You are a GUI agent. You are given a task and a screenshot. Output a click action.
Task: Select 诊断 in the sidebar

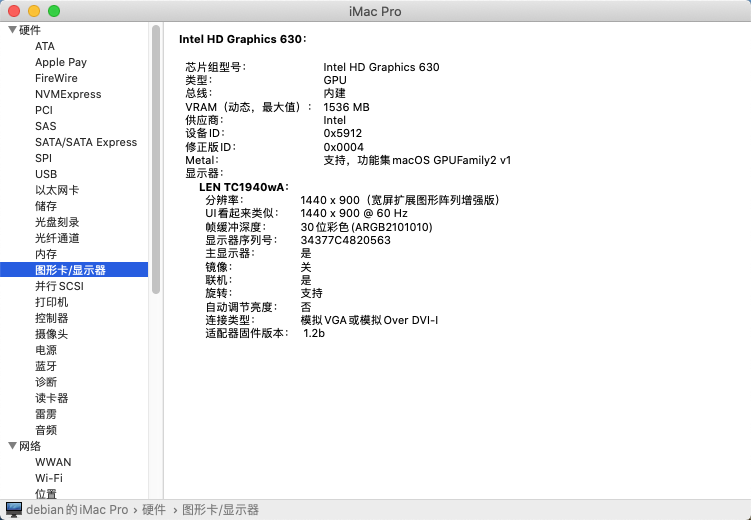[x=46, y=382]
